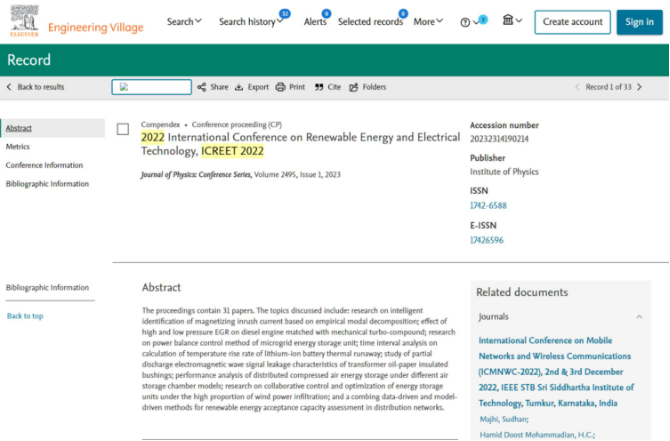
Task: Click the Create account button
Action: tap(572, 22)
